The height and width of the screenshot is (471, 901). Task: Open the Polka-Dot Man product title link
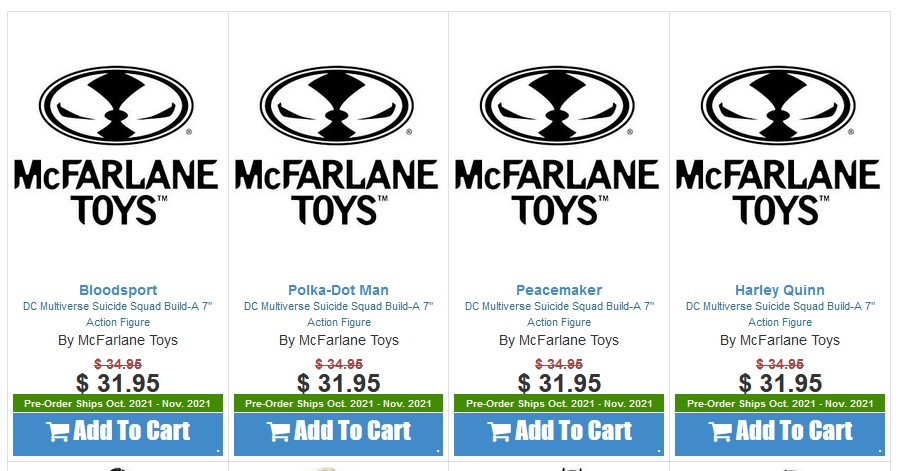pyautogui.click(x=338, y=290)
